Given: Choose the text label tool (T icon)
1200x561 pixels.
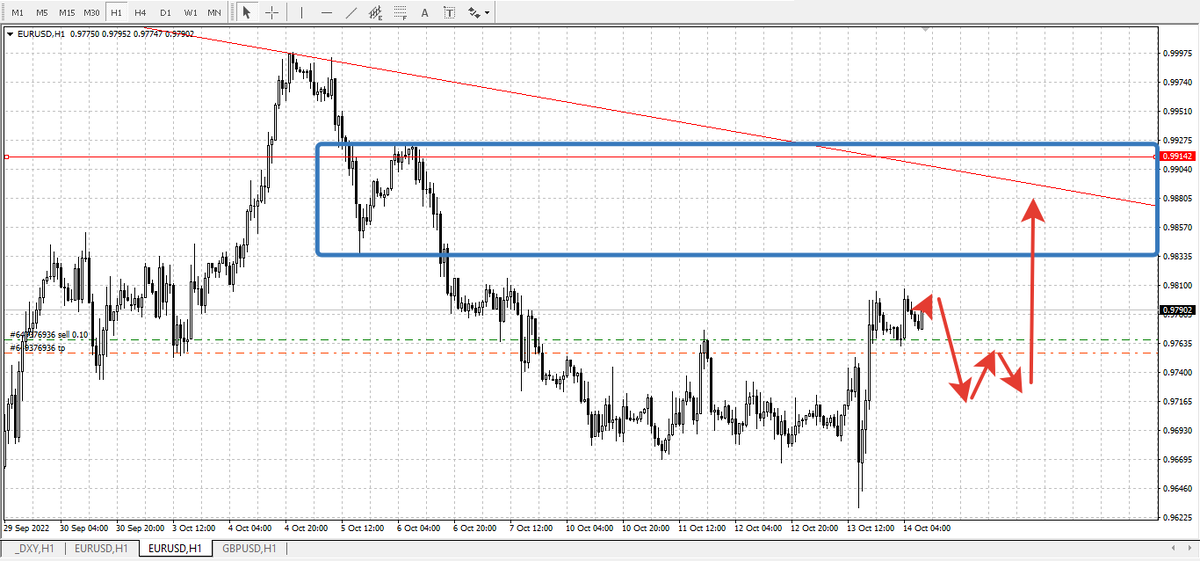Looking at the screenshot, I should click(x=449, y=13).
